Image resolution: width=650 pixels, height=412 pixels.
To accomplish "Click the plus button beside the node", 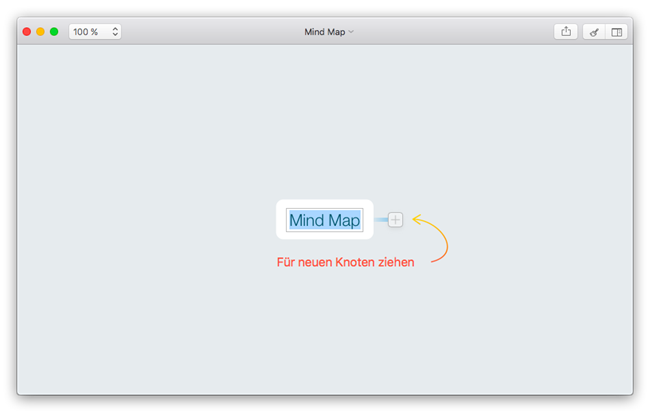I will point(396,219).
